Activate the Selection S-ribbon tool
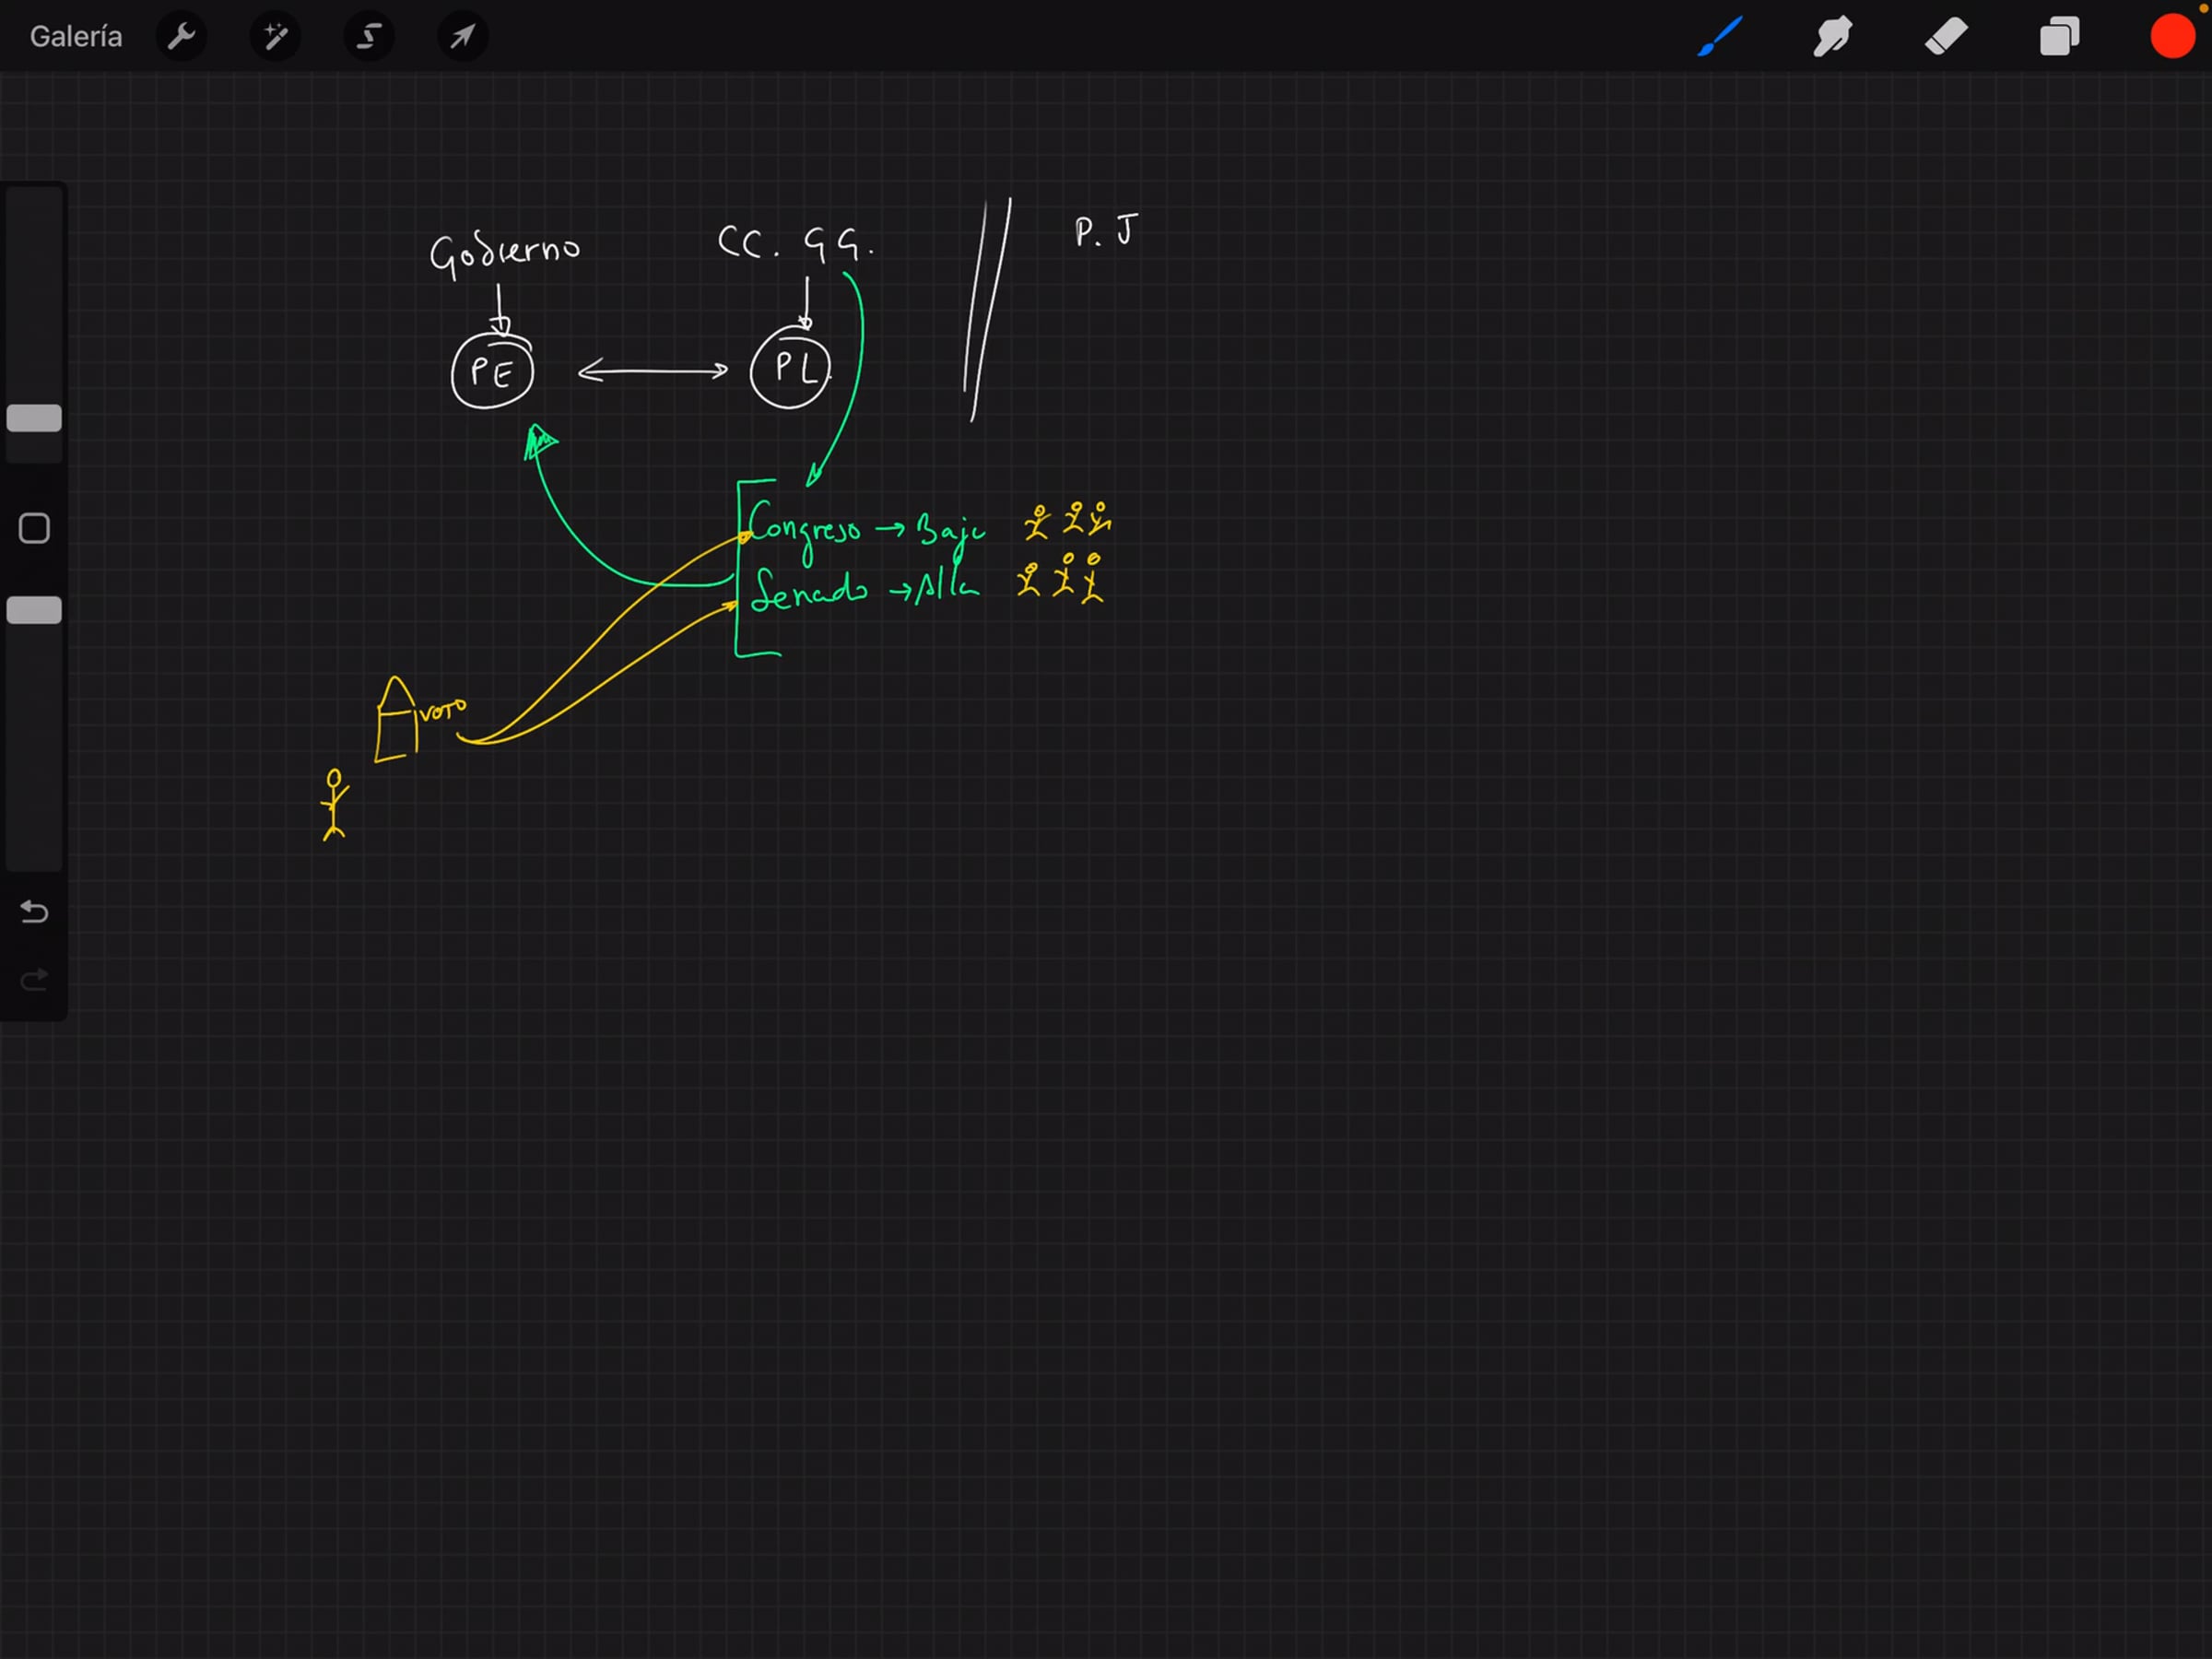The width and height of the screenshot is (2212, 1659). point(369,37)
